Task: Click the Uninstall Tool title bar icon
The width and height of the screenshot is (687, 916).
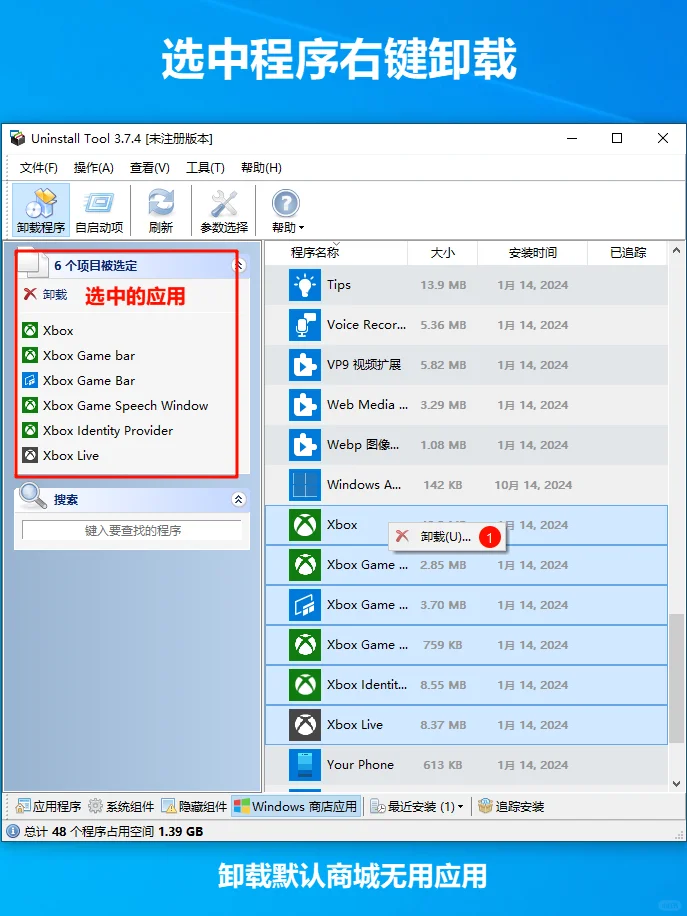Action: [18, 138]
